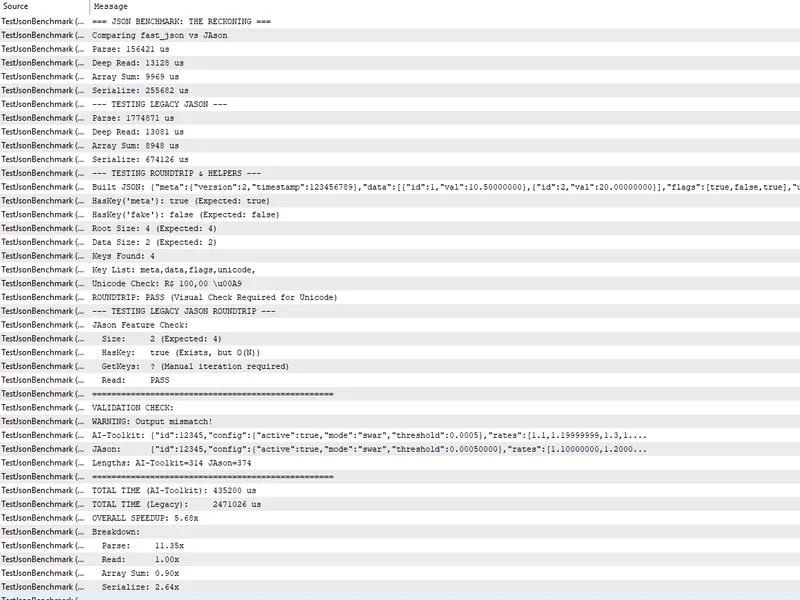Select the 'Deep Read: 13081 us' row

pyautogui.click(x=400, y=132)
